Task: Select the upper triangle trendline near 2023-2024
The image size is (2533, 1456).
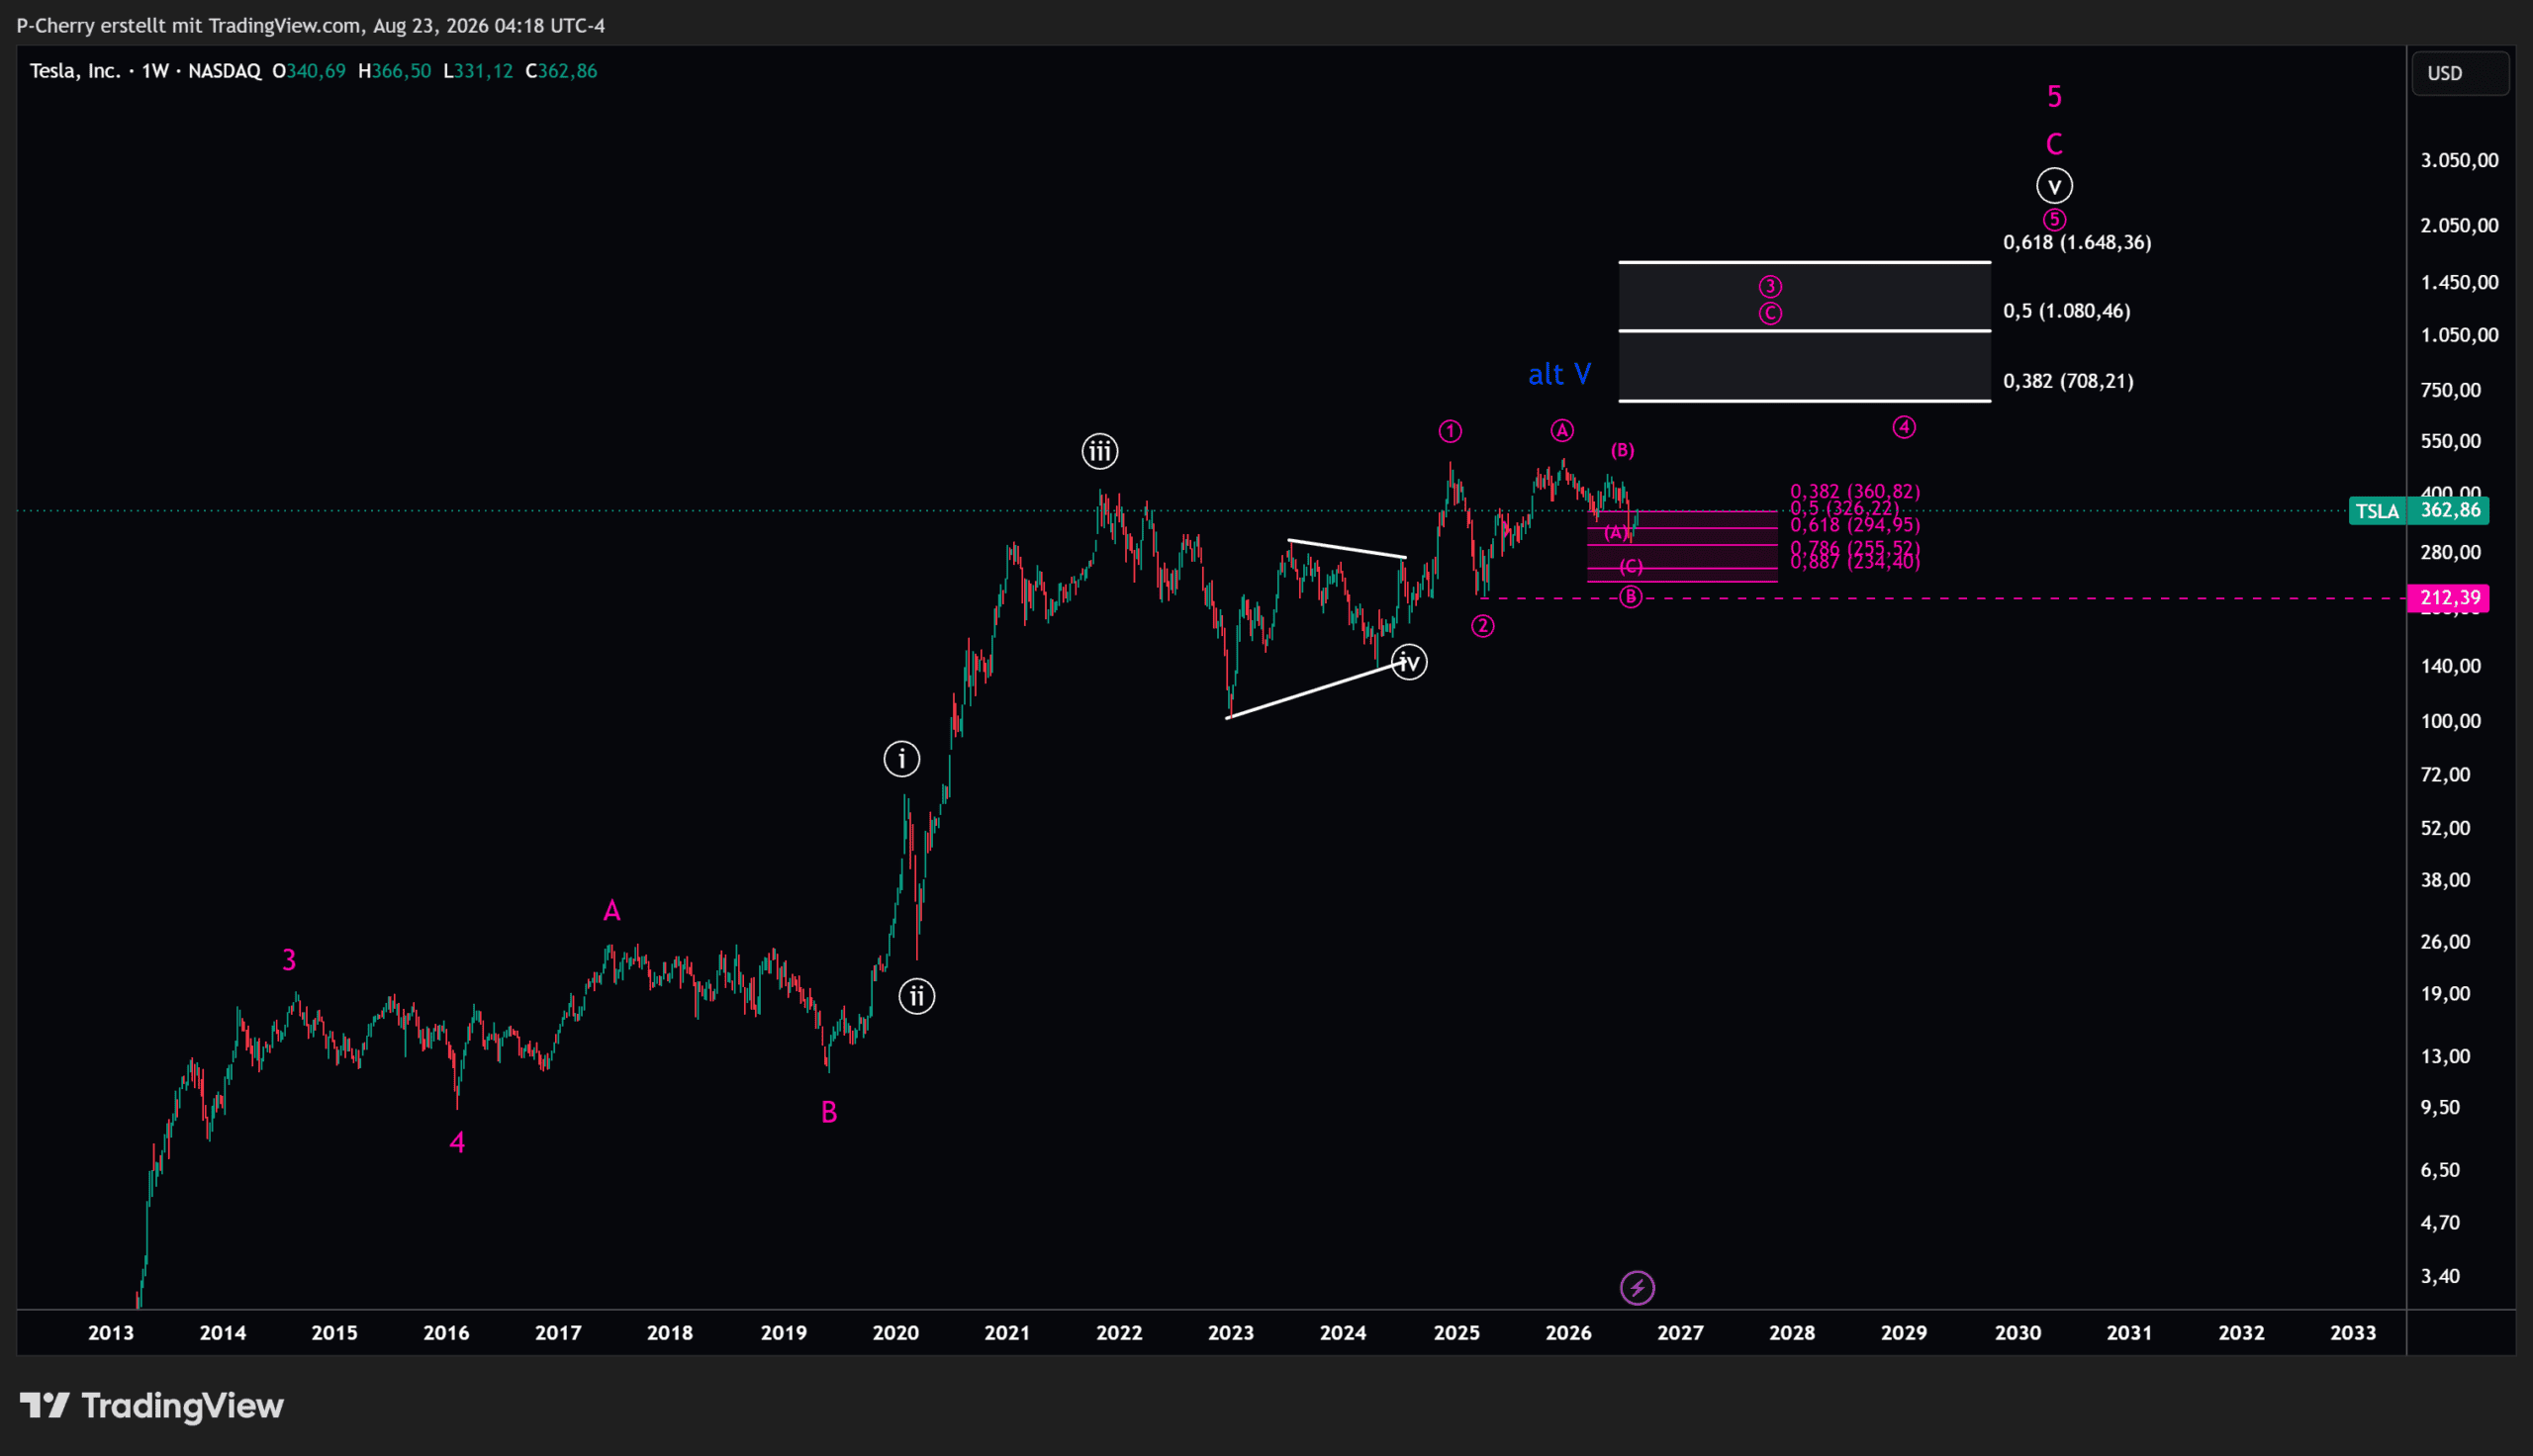Action: tap(1347, 549)
